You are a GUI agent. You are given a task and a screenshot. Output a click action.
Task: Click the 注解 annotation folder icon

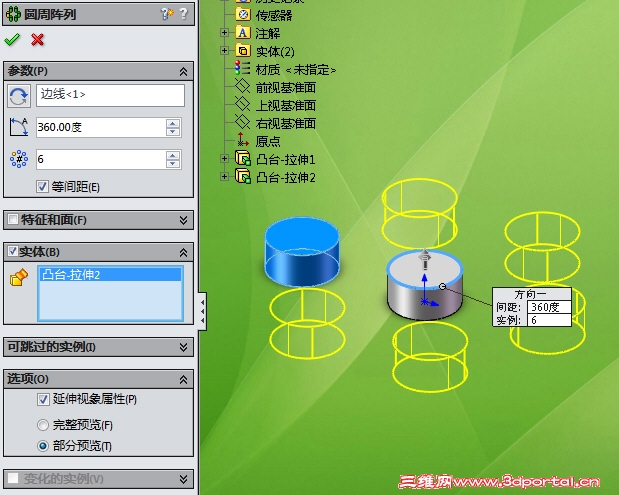pos(243,32)
